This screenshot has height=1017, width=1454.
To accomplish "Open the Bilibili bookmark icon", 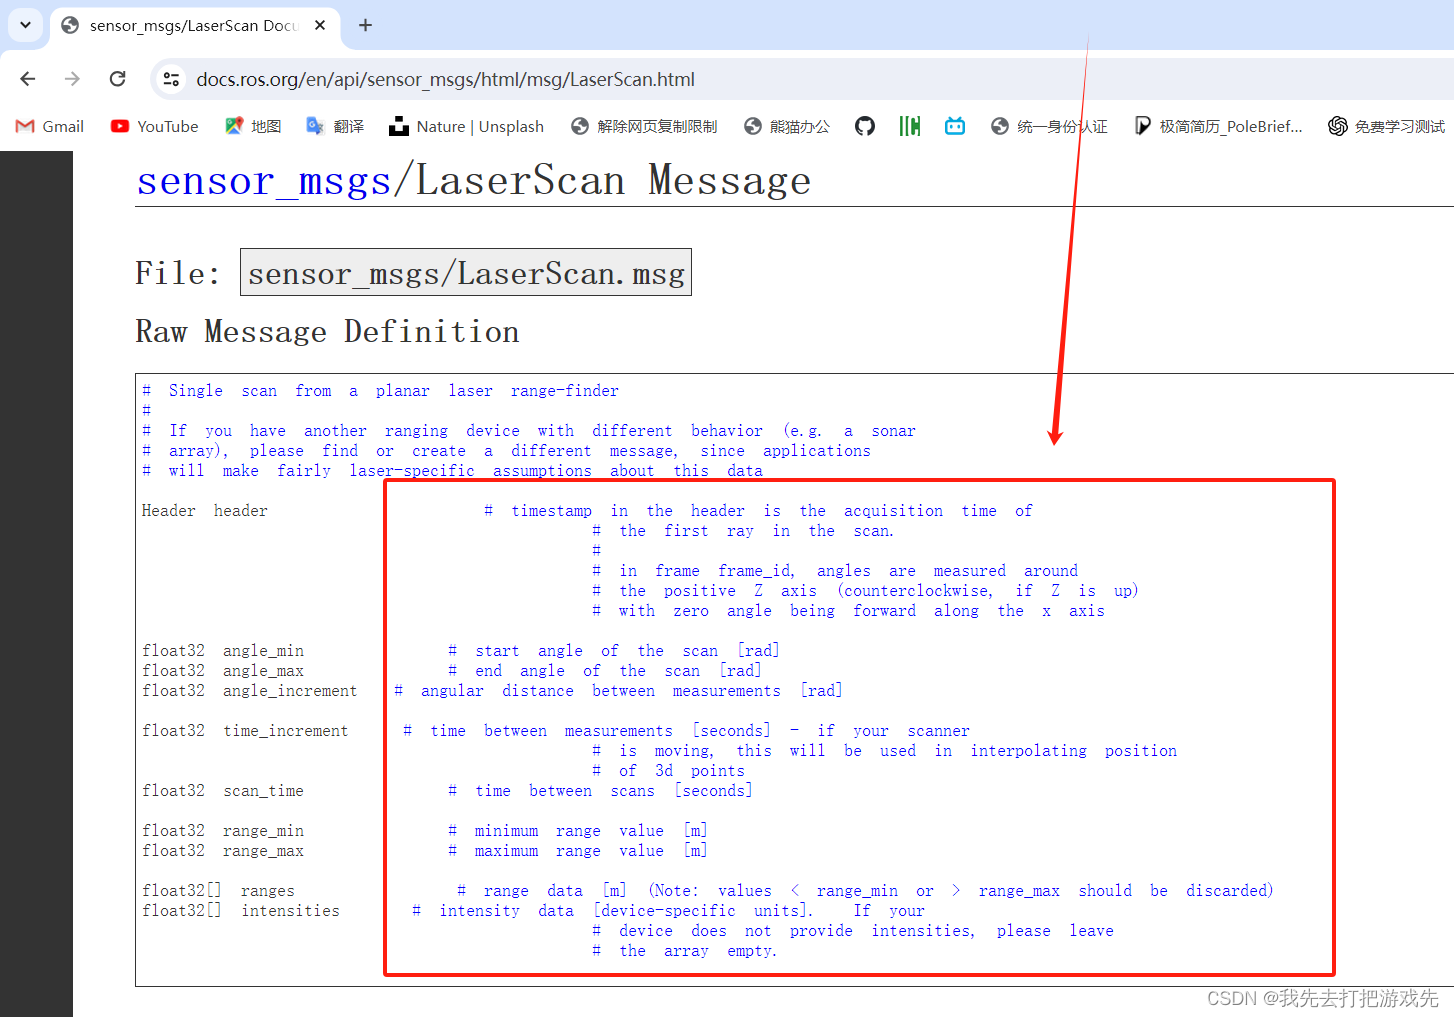I will click(955, 126).
